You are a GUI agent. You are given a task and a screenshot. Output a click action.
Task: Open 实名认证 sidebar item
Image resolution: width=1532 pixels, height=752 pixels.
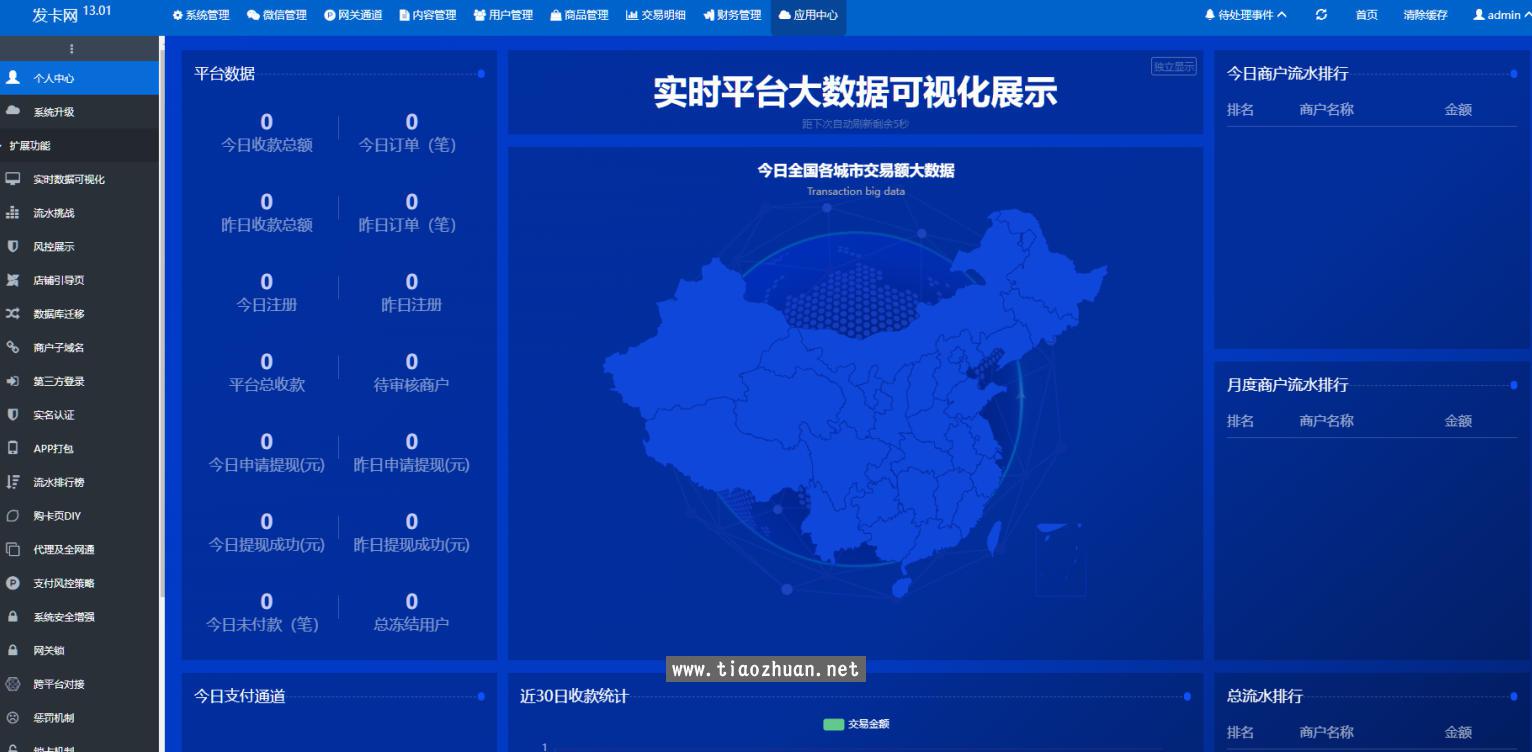click(79, 415)
